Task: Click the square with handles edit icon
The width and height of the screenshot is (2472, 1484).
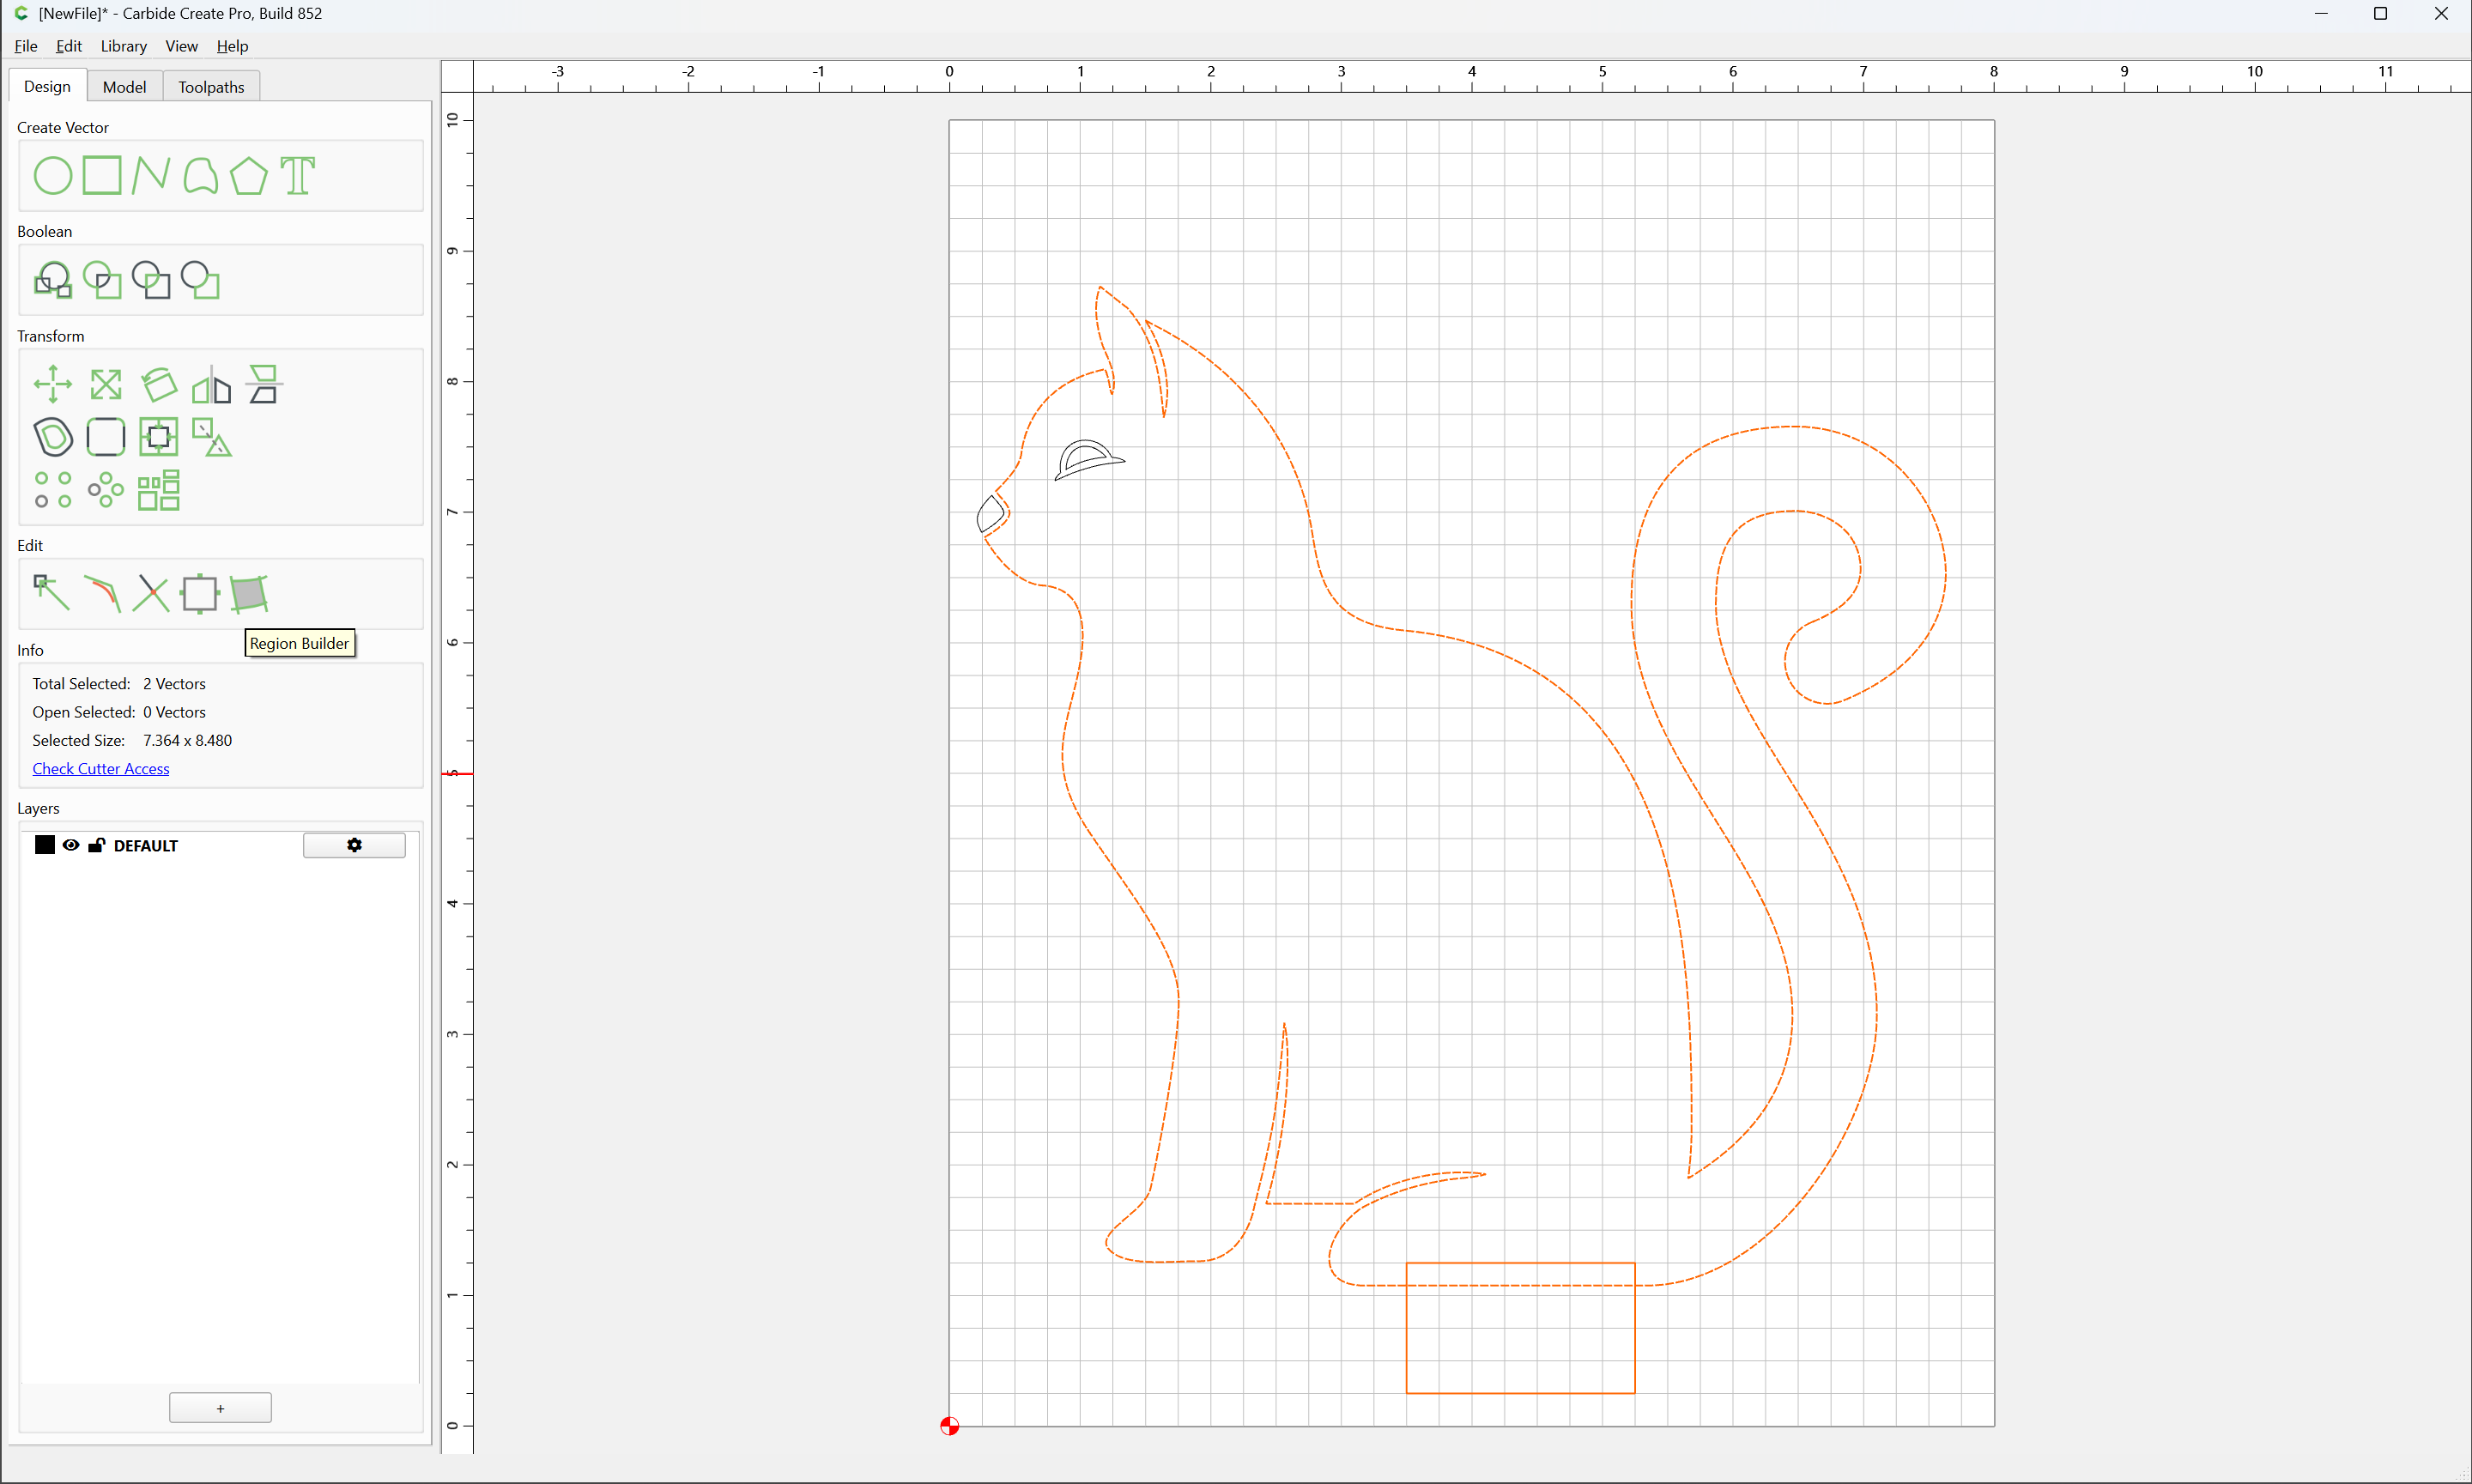Action: [200, 593]
